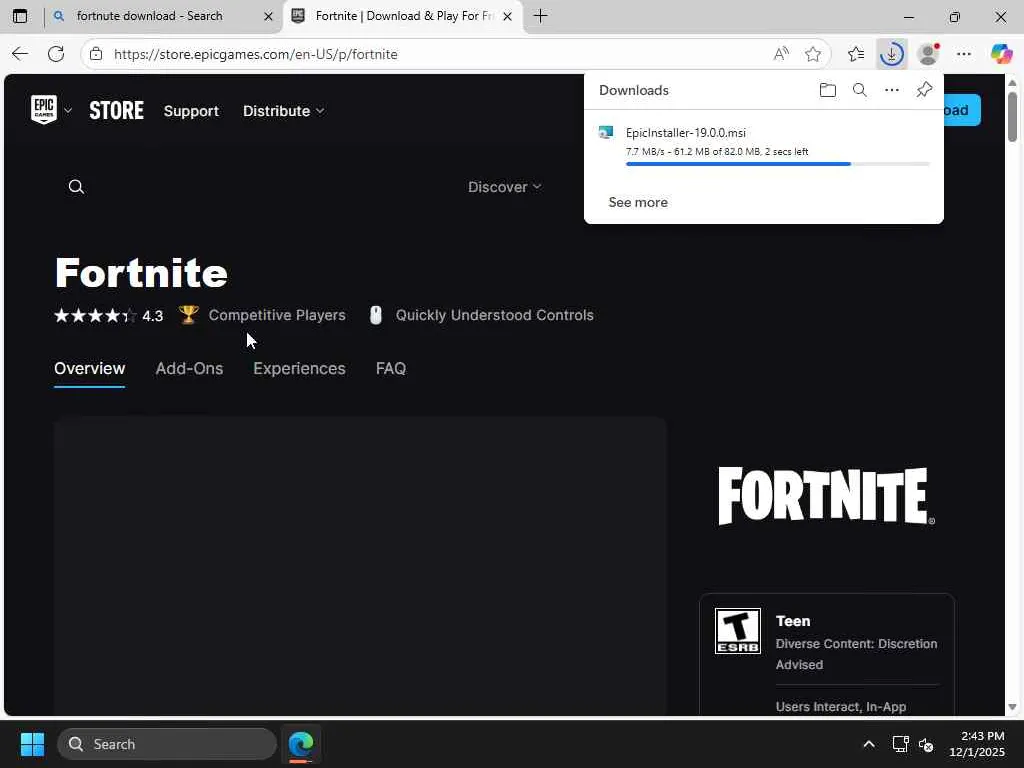The height and width of the screenshot is (768, 1024).
Task: Toggle the Downloads toolbar button
Action: [891, 54]
